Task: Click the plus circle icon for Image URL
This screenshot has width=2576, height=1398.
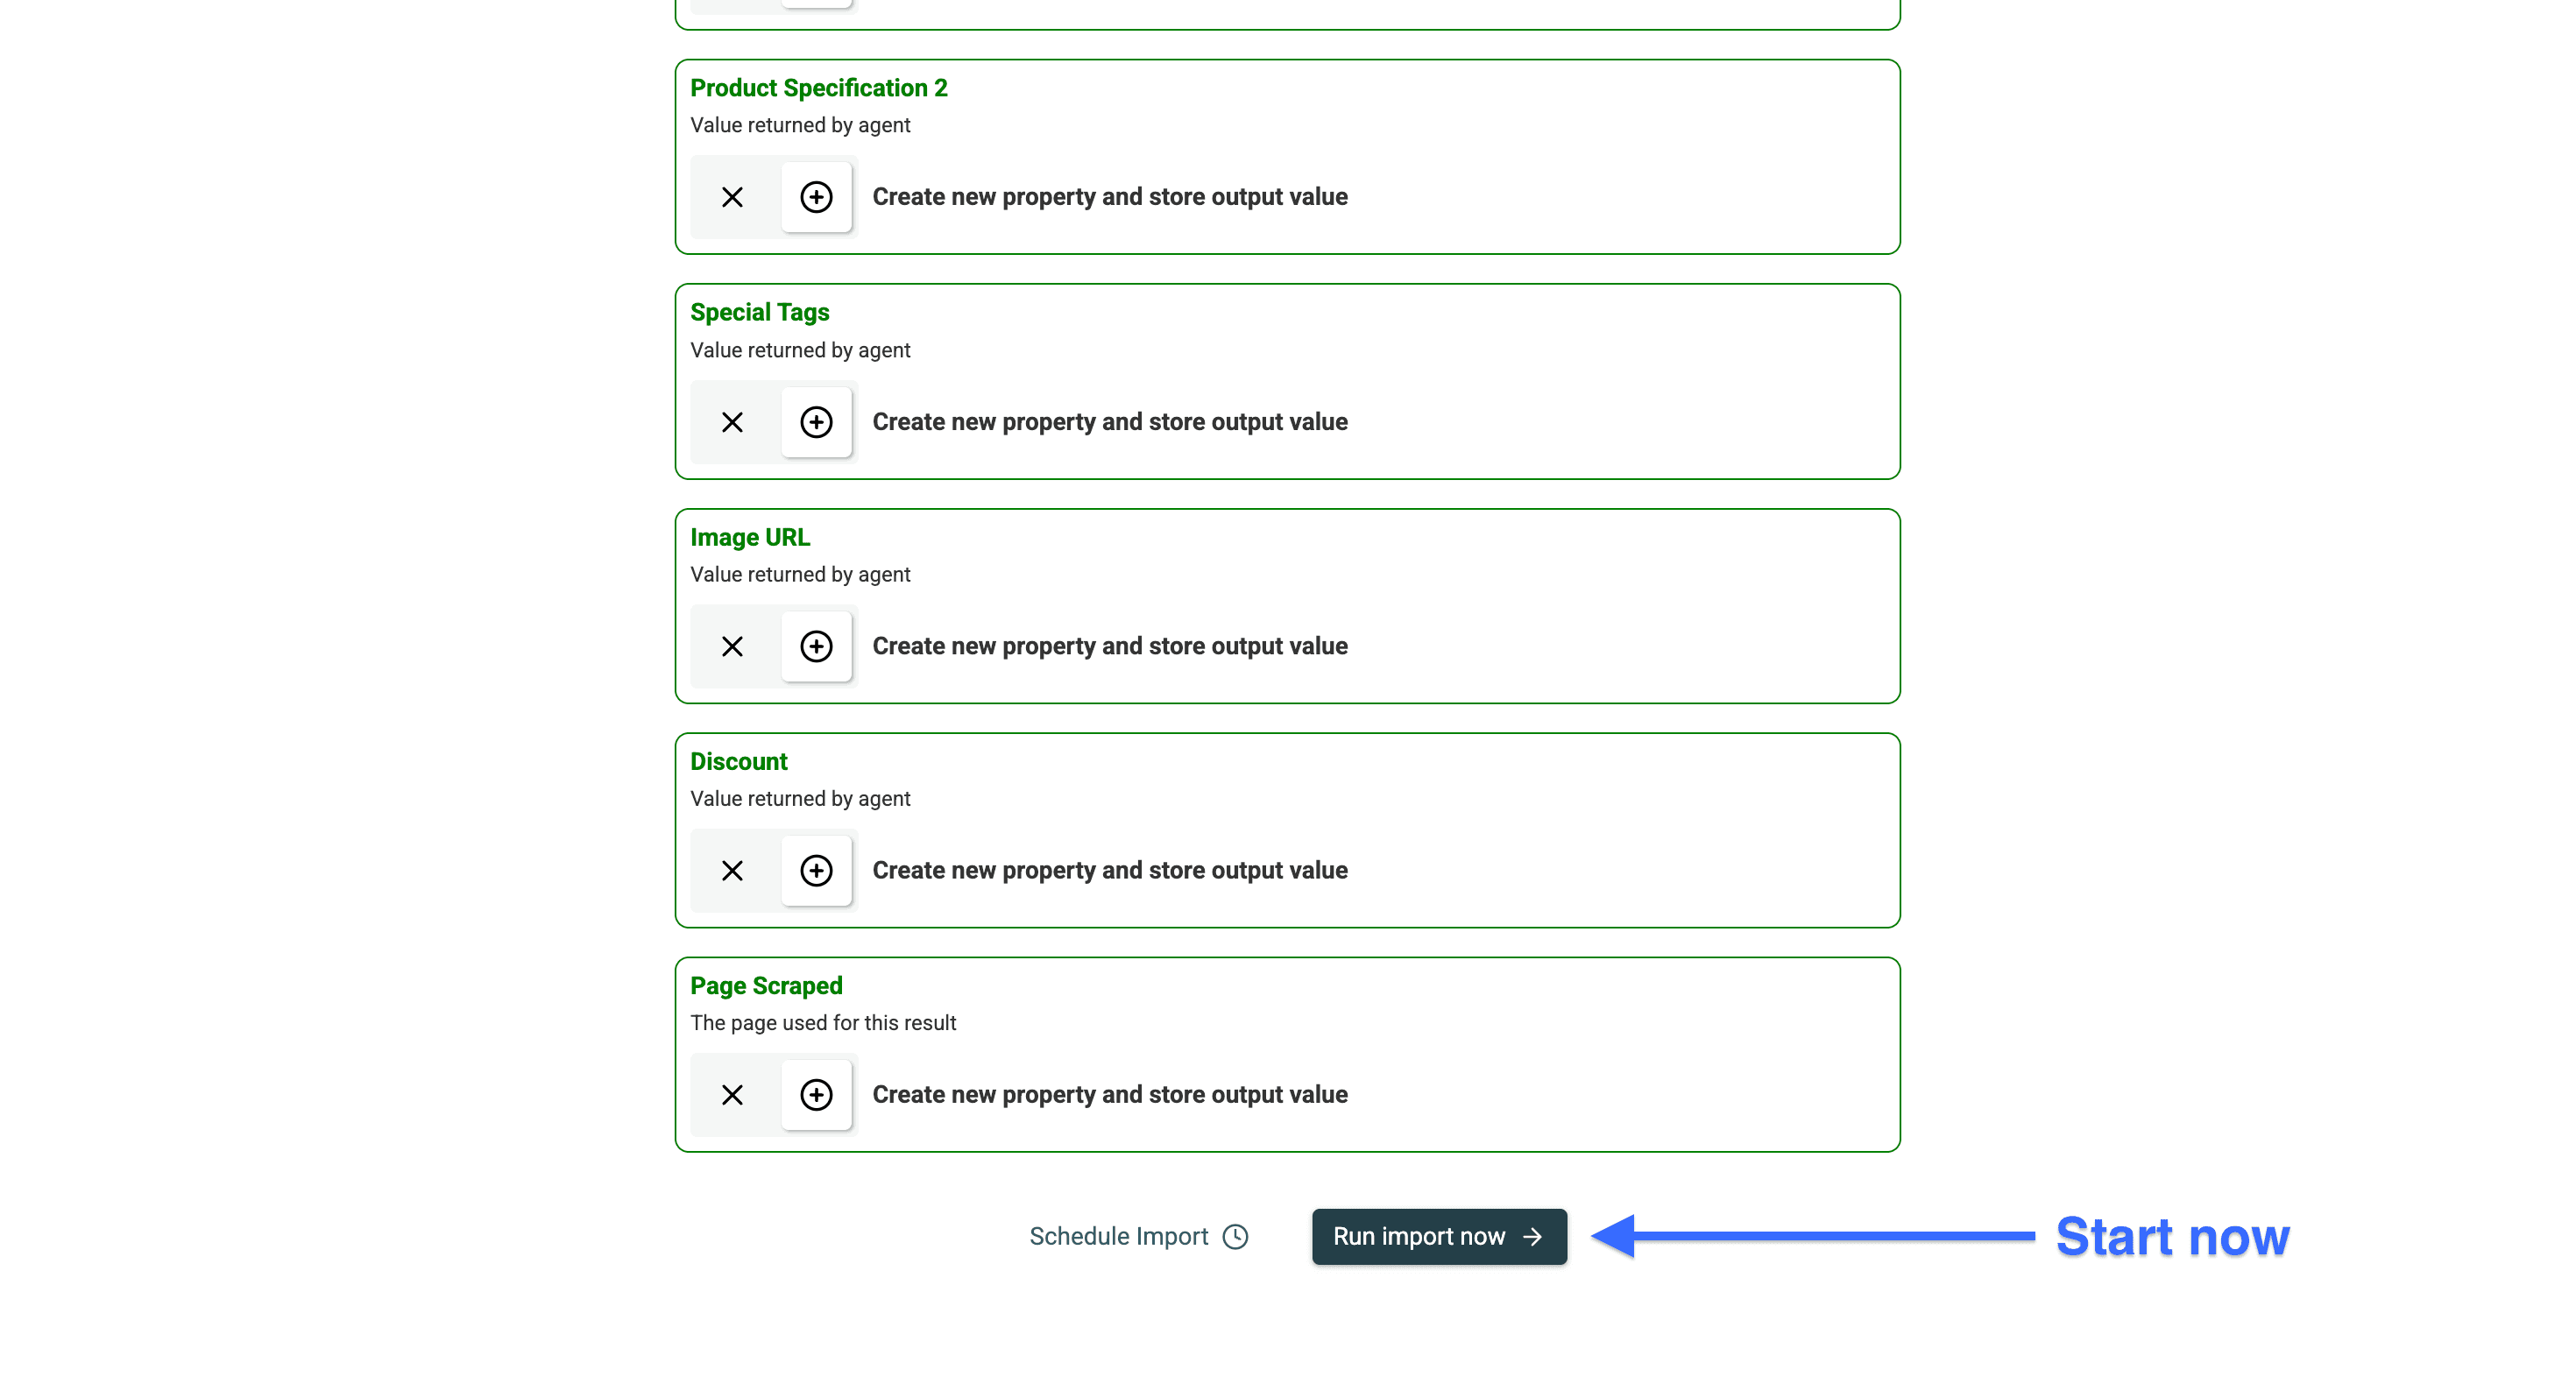Action: pos(816,646)
